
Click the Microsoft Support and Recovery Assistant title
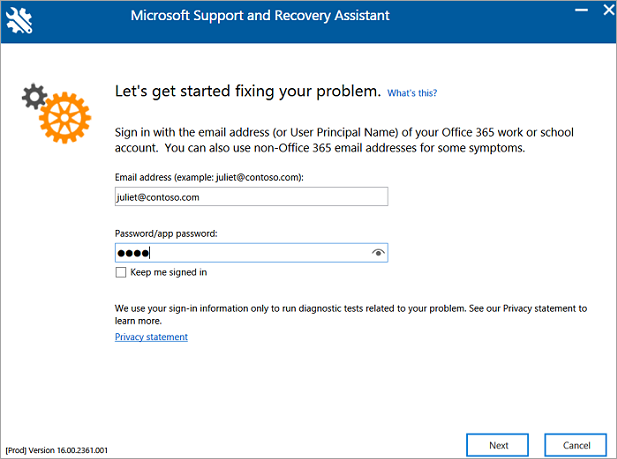[x=260, y=16]
